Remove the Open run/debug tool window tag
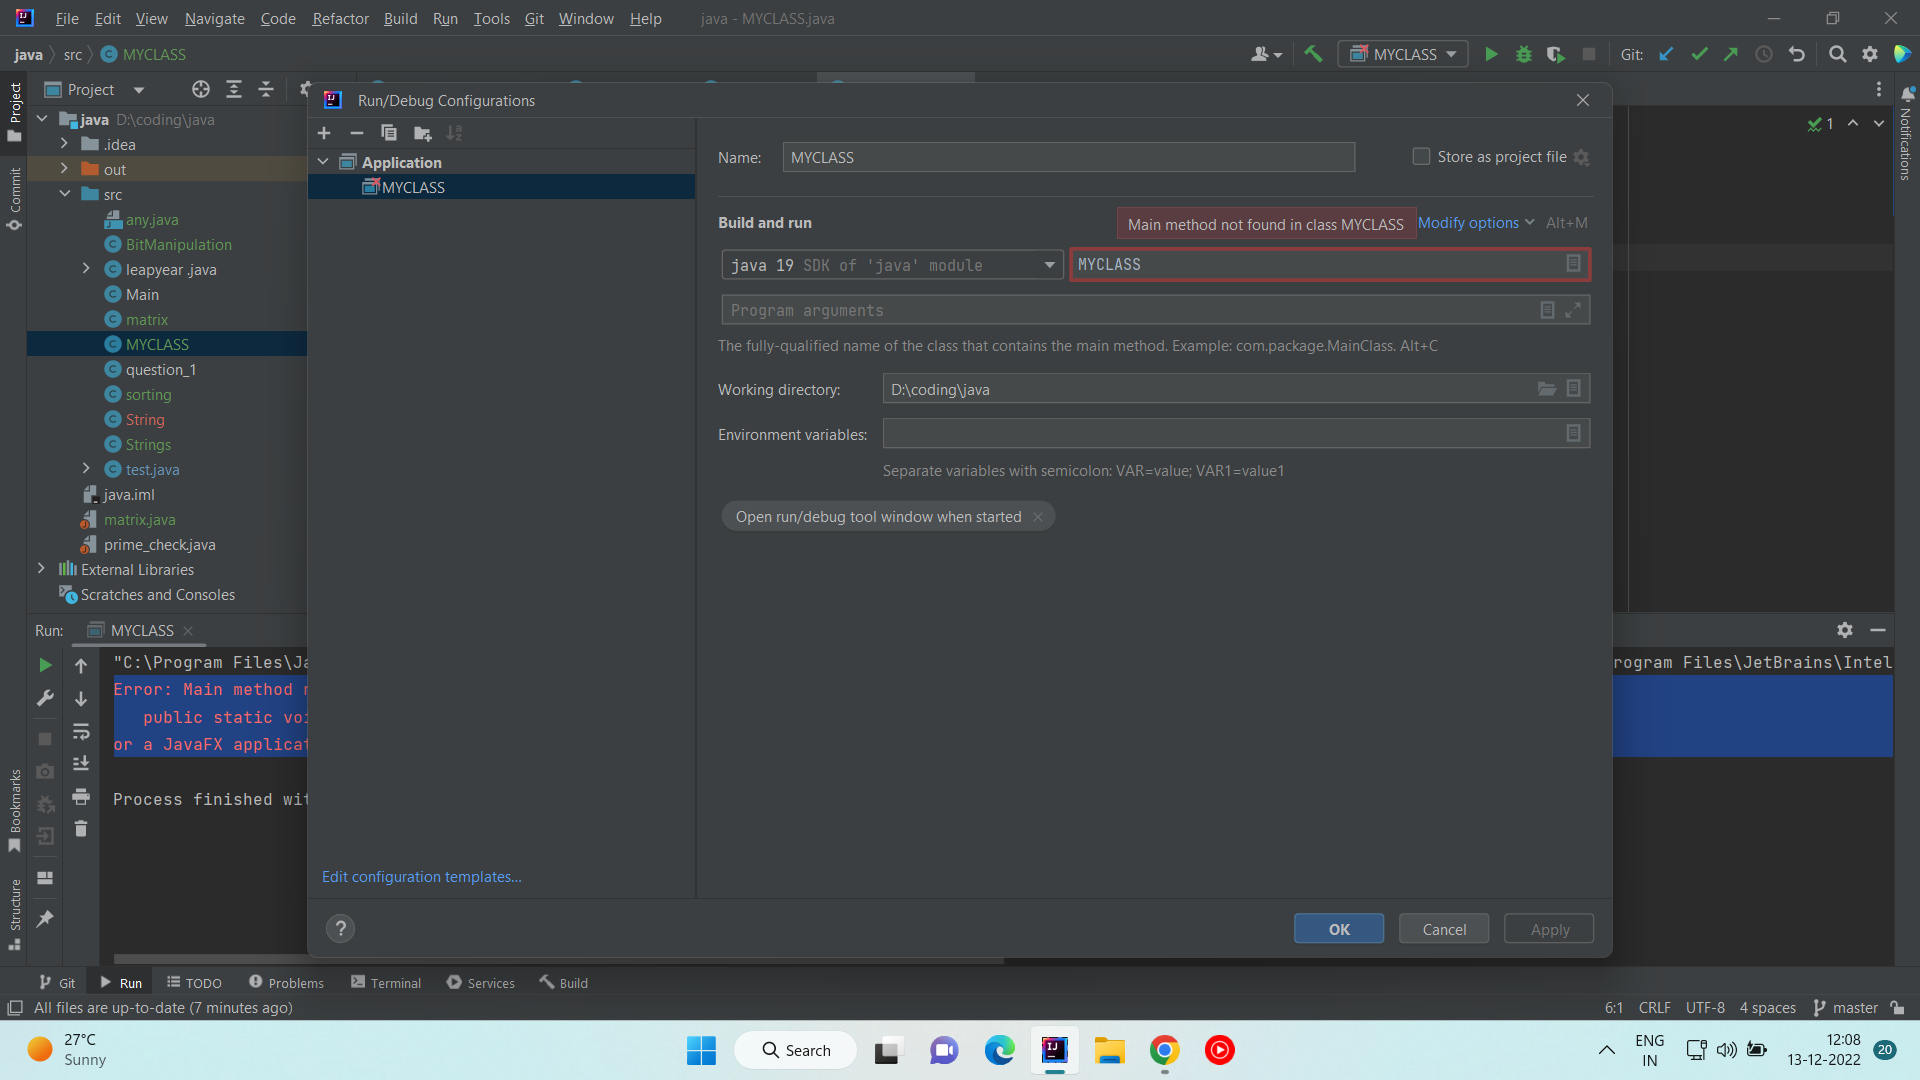The height and width of the screenshot is (1080, 1920). 1040,516
